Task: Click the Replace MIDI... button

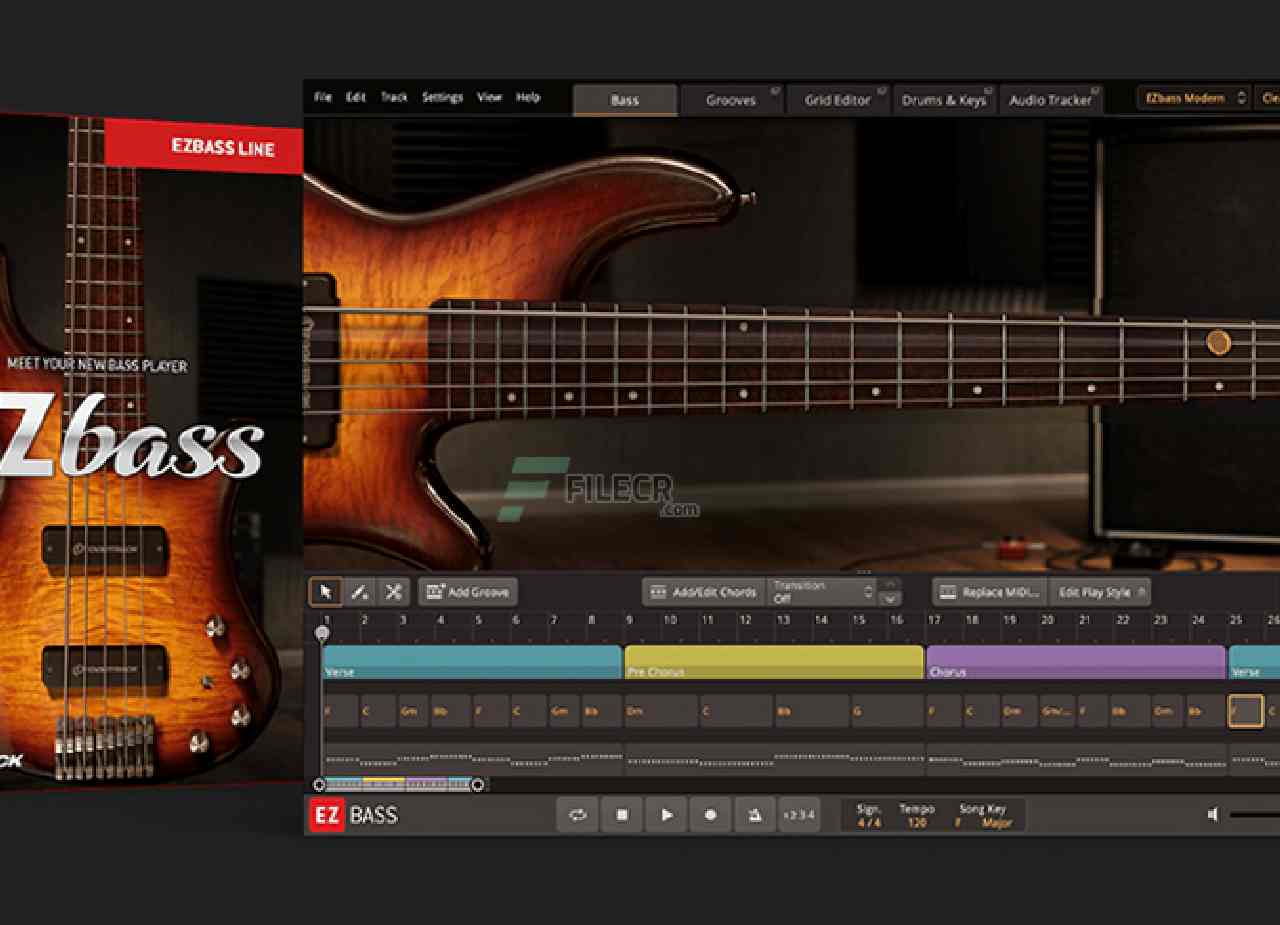Action: (990, 592)
